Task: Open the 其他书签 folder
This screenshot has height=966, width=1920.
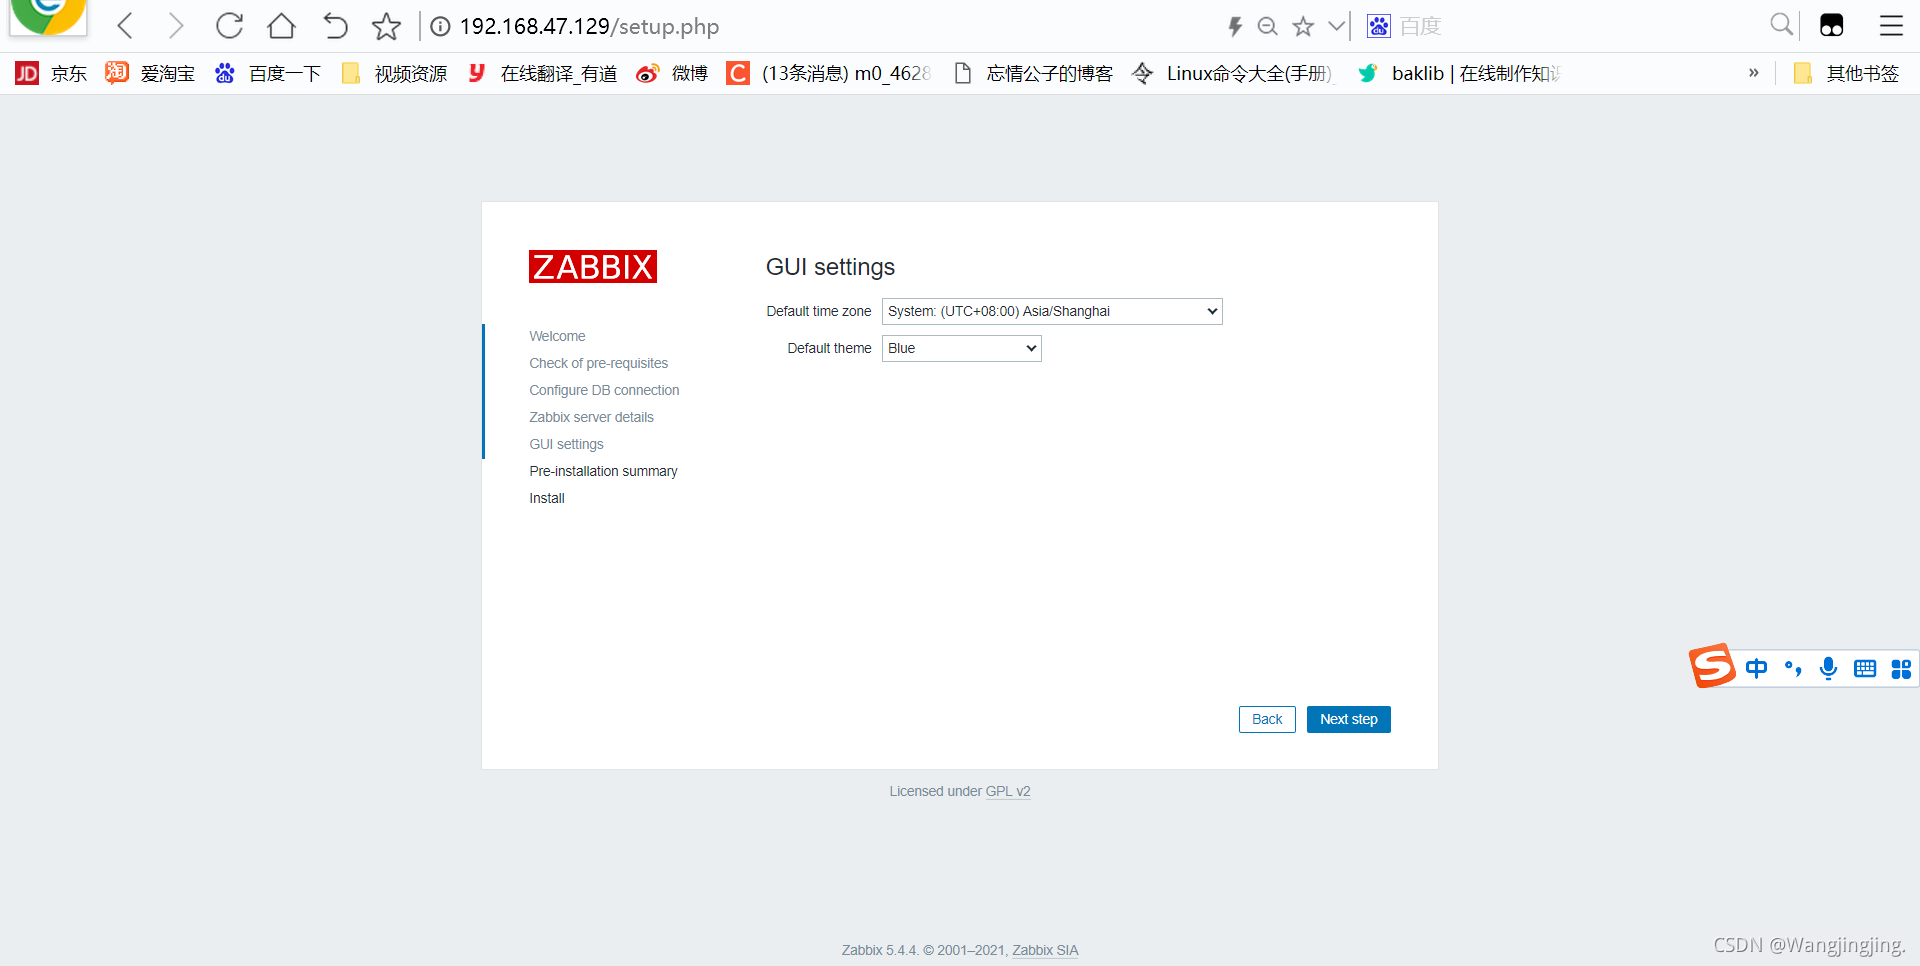Action: pos(1846,73)
